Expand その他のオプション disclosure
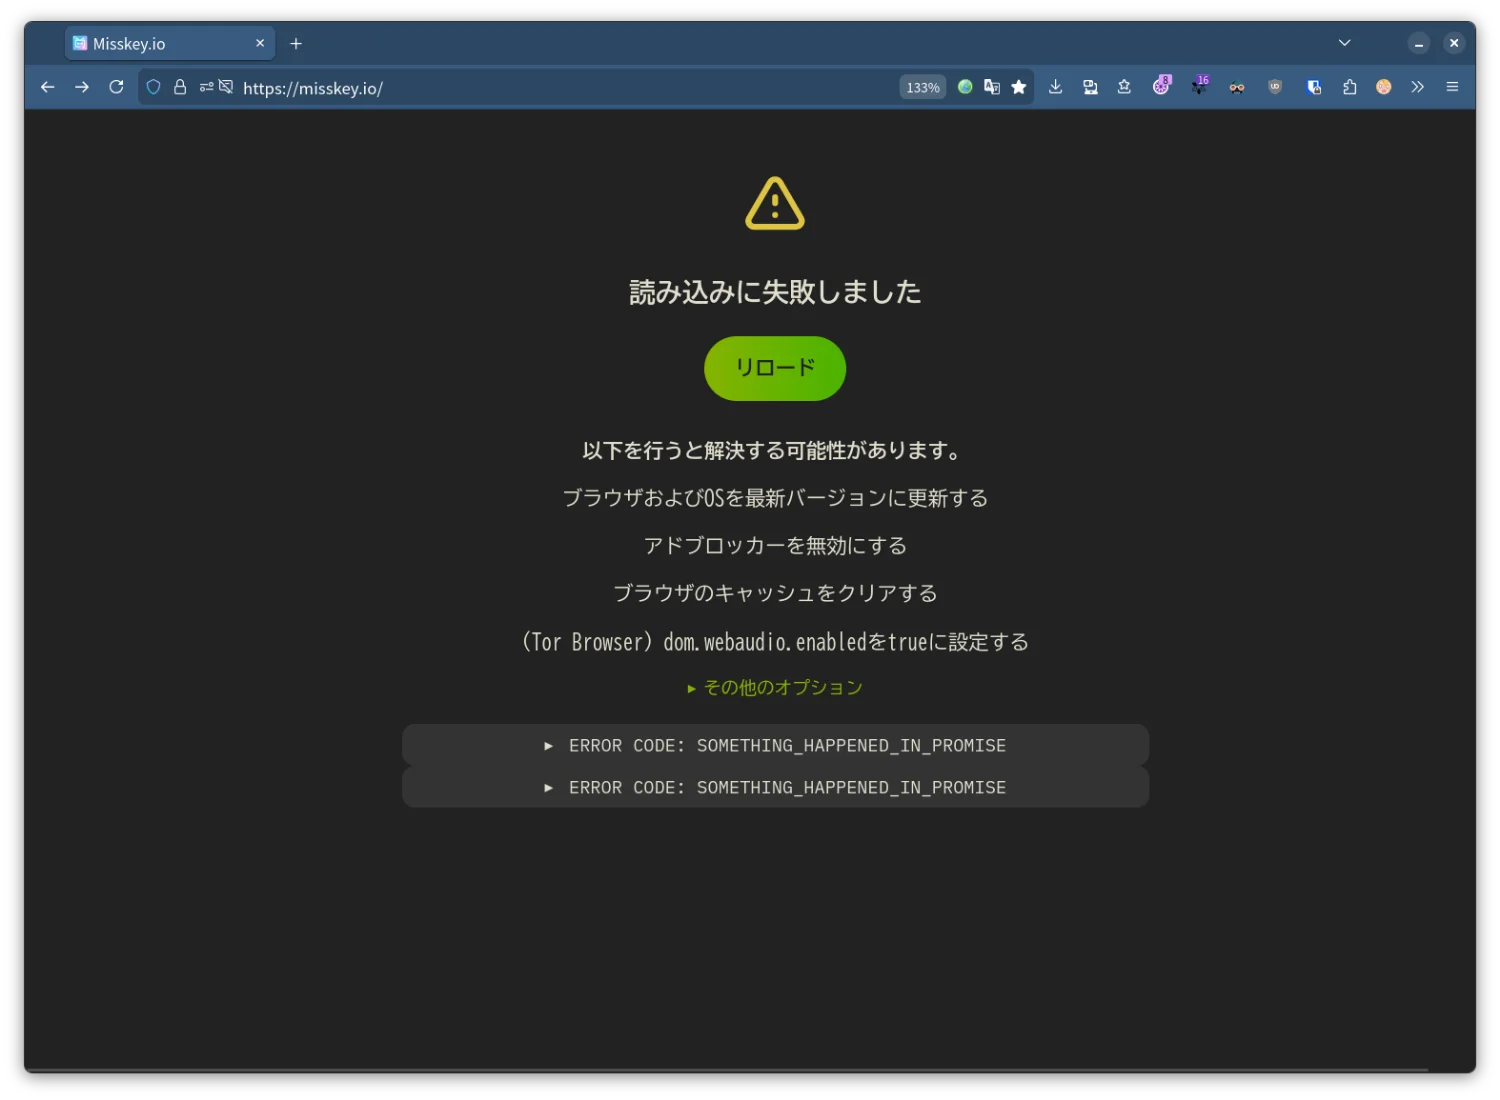Screen dimensions: 1500x1100 tap(774, 687)
